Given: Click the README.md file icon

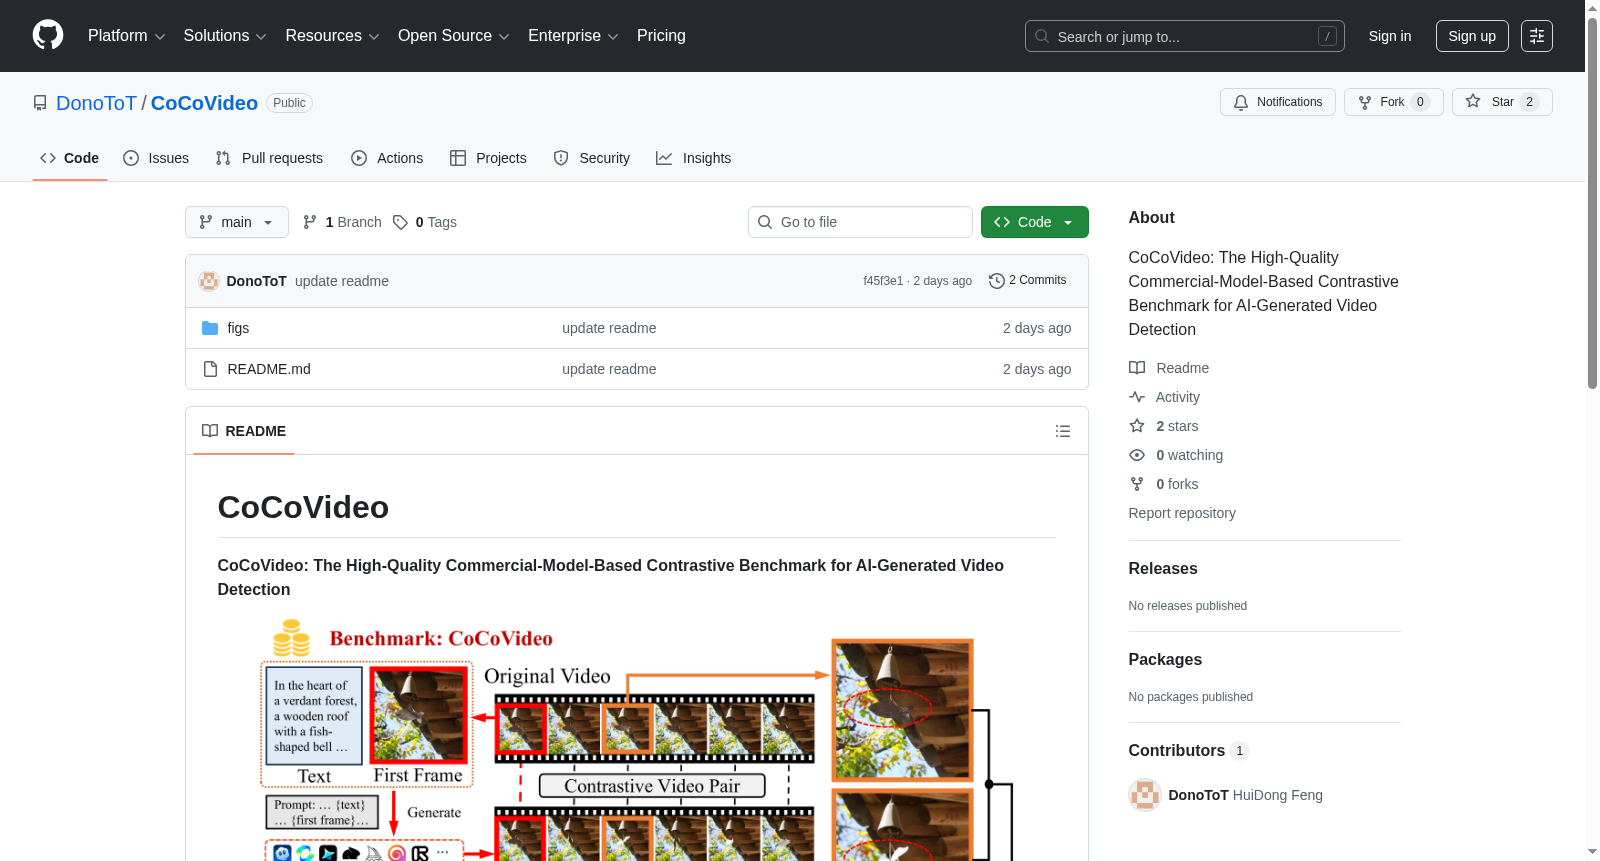Looking at the screenshot, I should [x=210, y=369].
